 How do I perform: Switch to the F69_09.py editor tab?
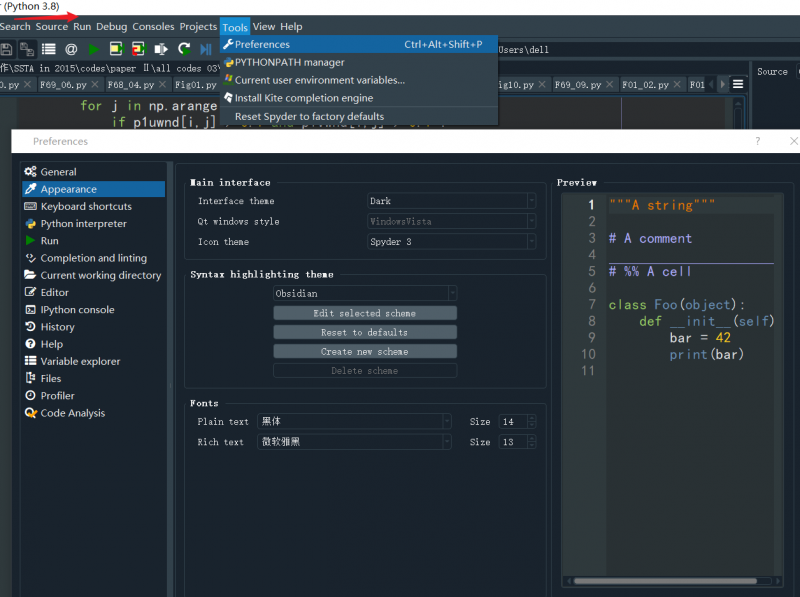pos(577,85)
